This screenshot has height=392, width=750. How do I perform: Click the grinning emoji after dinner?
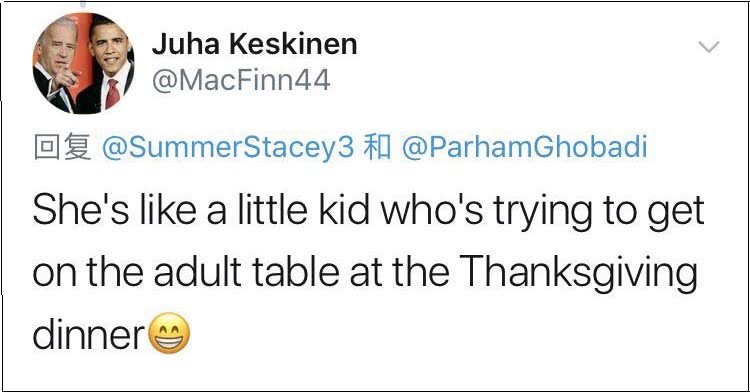[169, 333]
